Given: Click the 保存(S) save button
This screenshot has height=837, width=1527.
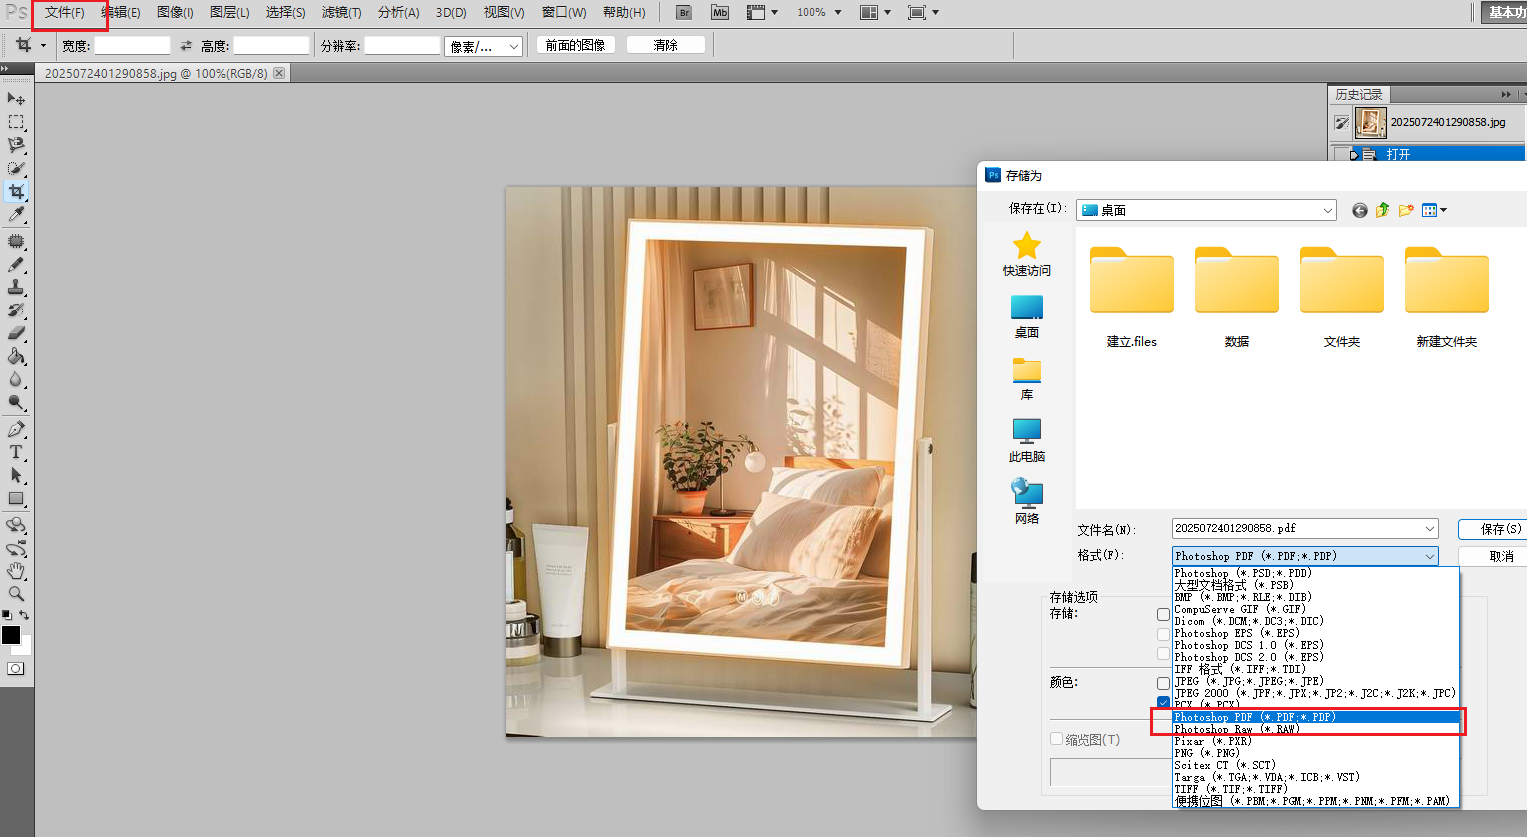Looking at the screenshot, I should point(1498,529).
